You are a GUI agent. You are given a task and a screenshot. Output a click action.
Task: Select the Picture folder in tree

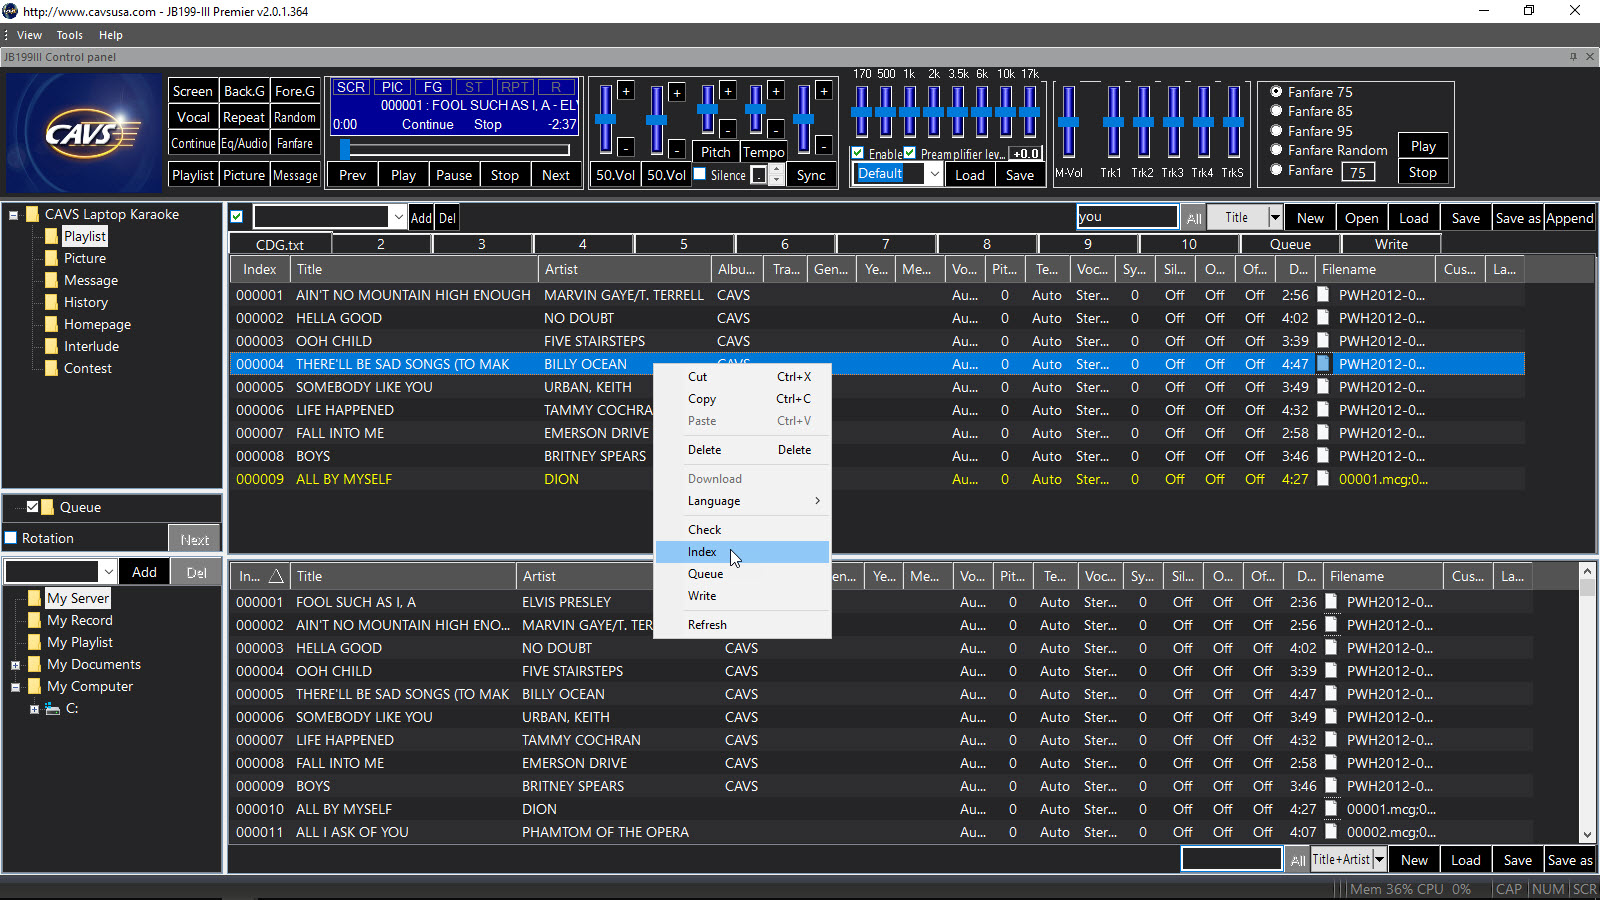(x=84, y=258)
